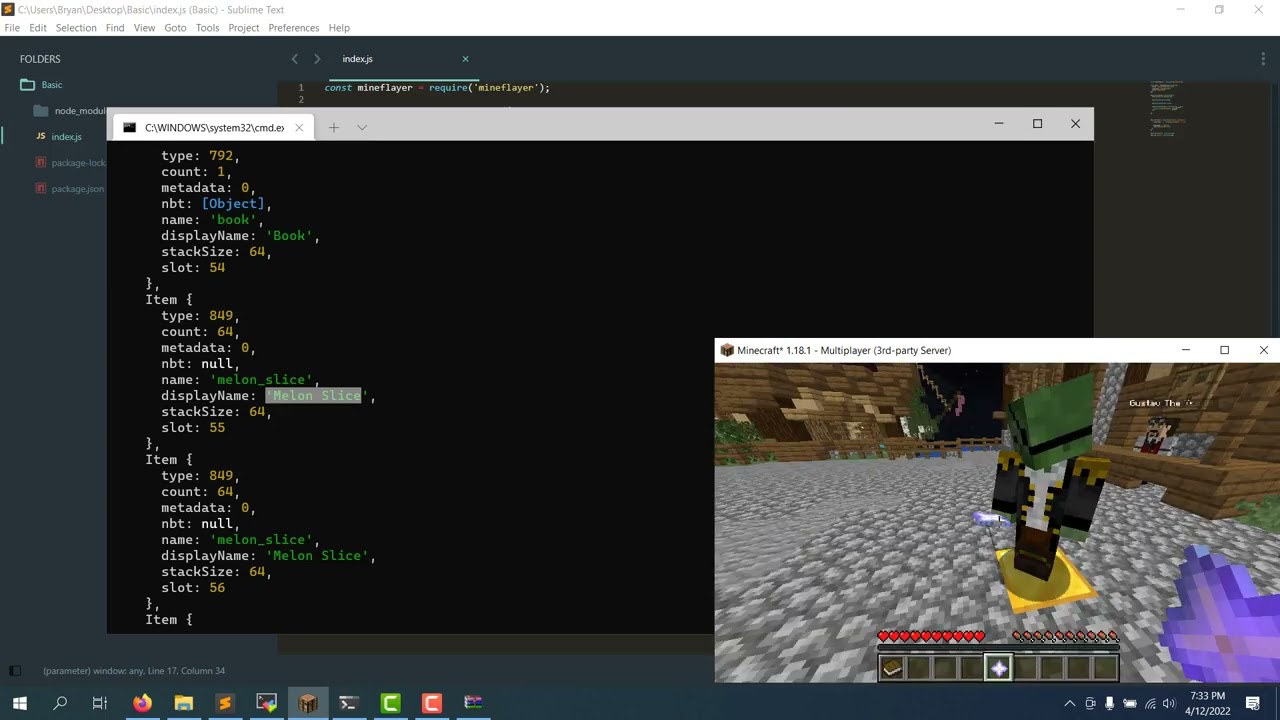
Task: Switch to the index.js editor tab
Action: pyautogui.click(x=358, y=59)
